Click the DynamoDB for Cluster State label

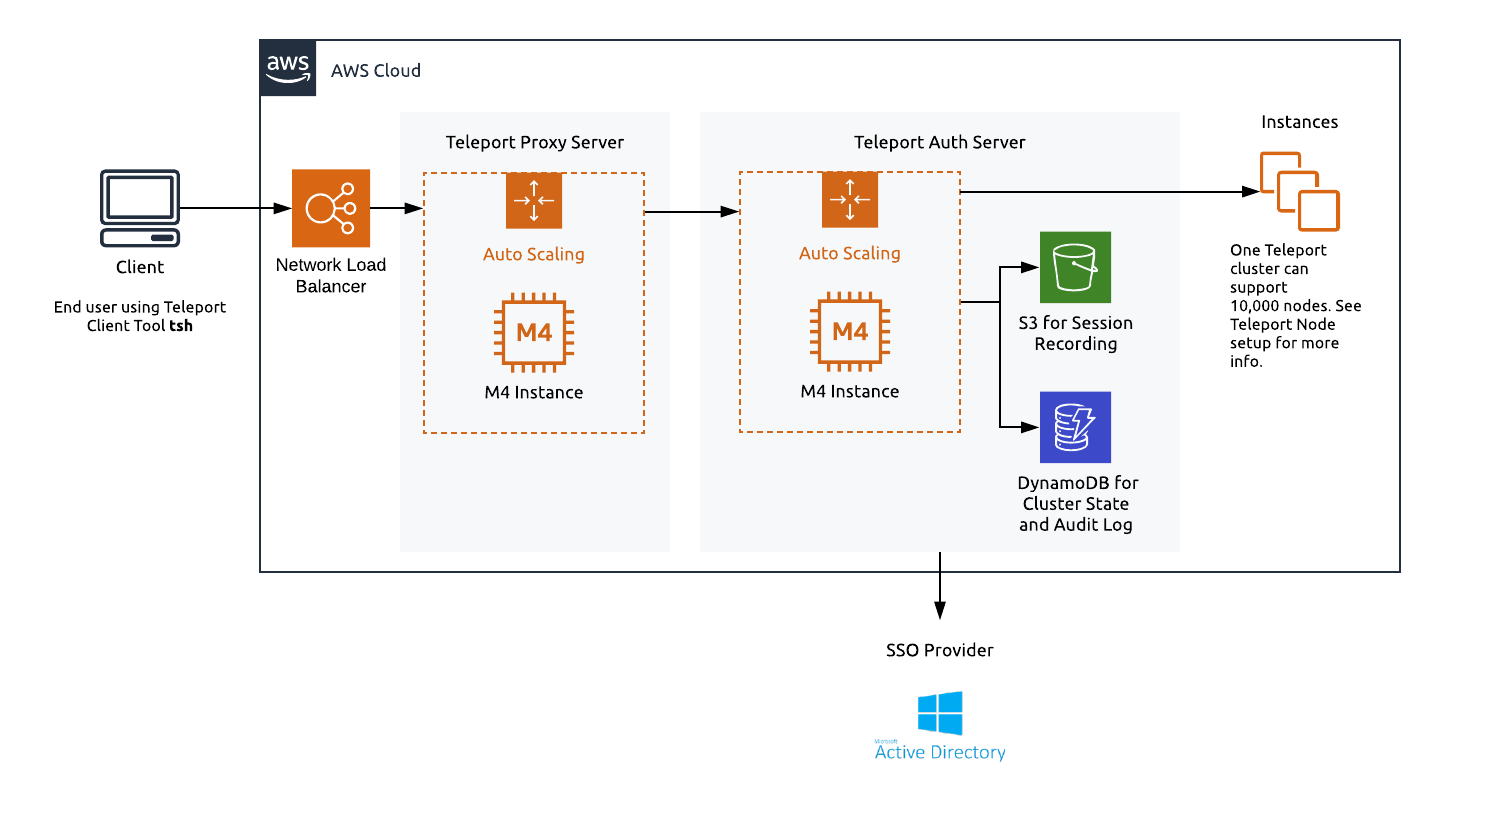click(1078, 503)
